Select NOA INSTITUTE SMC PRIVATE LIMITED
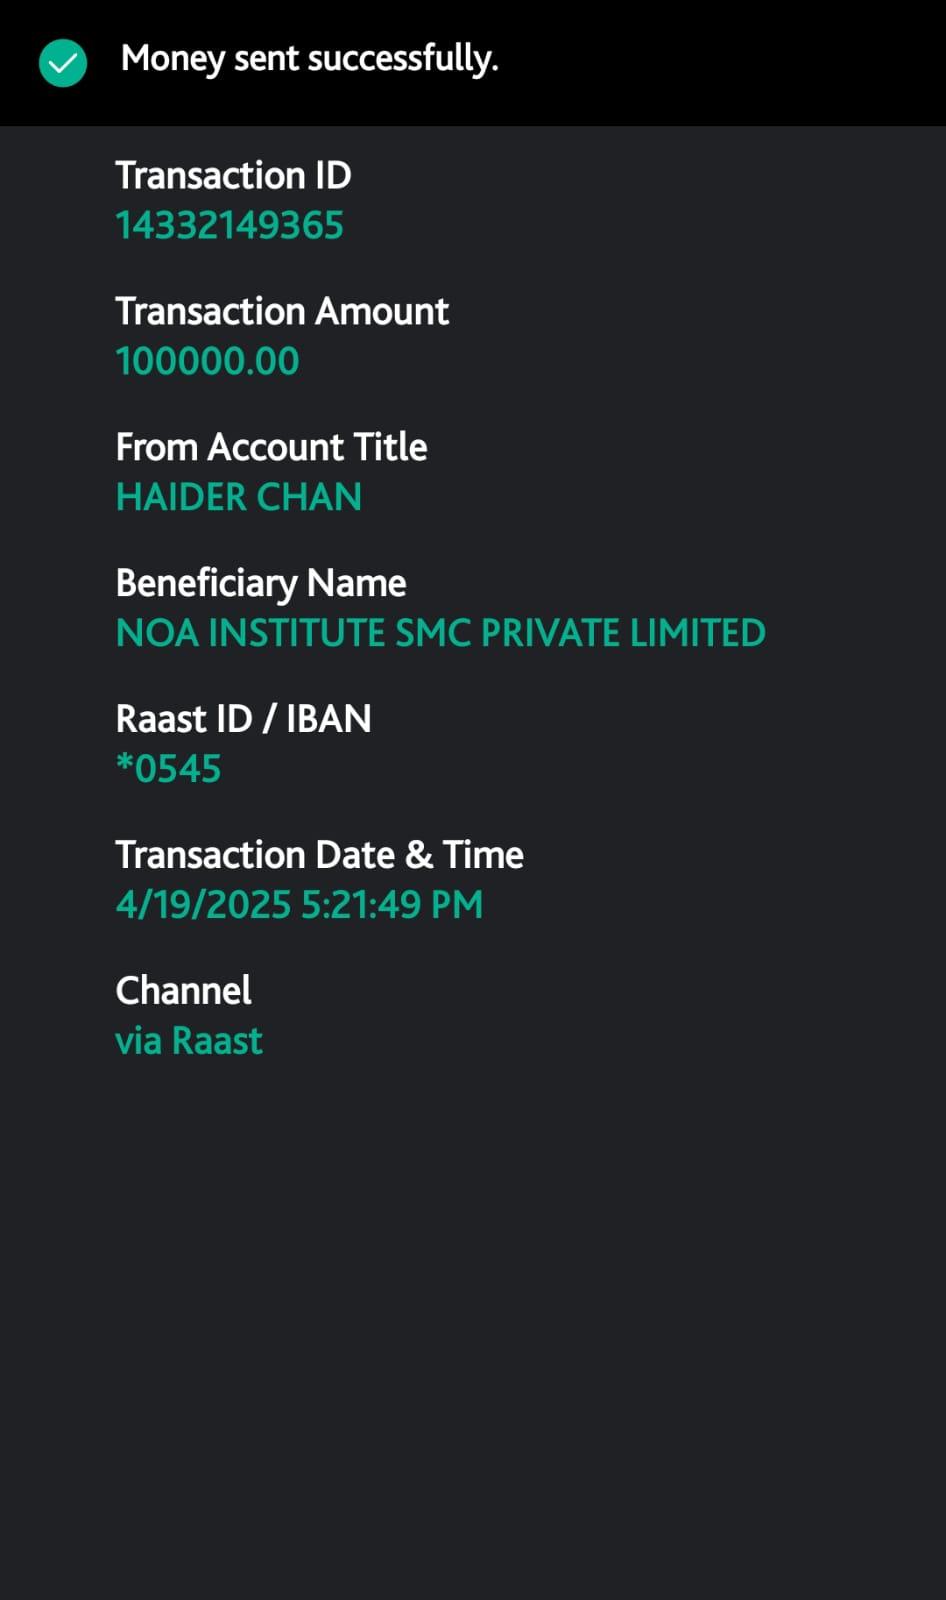Screen dimensions: 946x1600 coord(440,633)
